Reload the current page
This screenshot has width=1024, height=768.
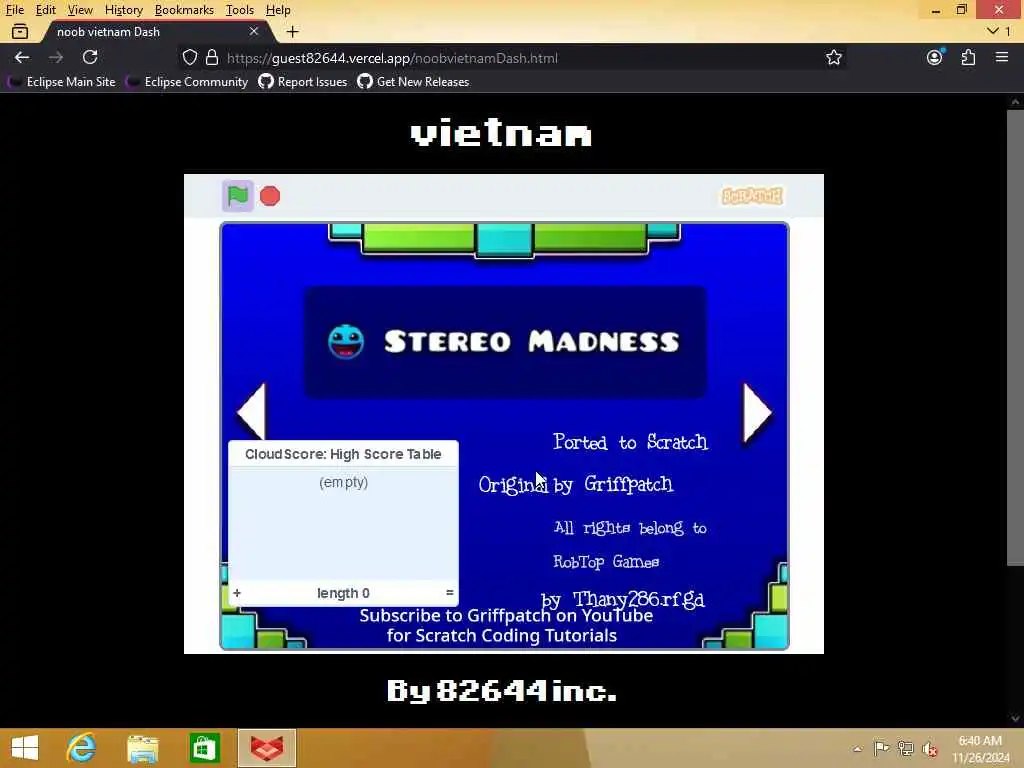90,57
